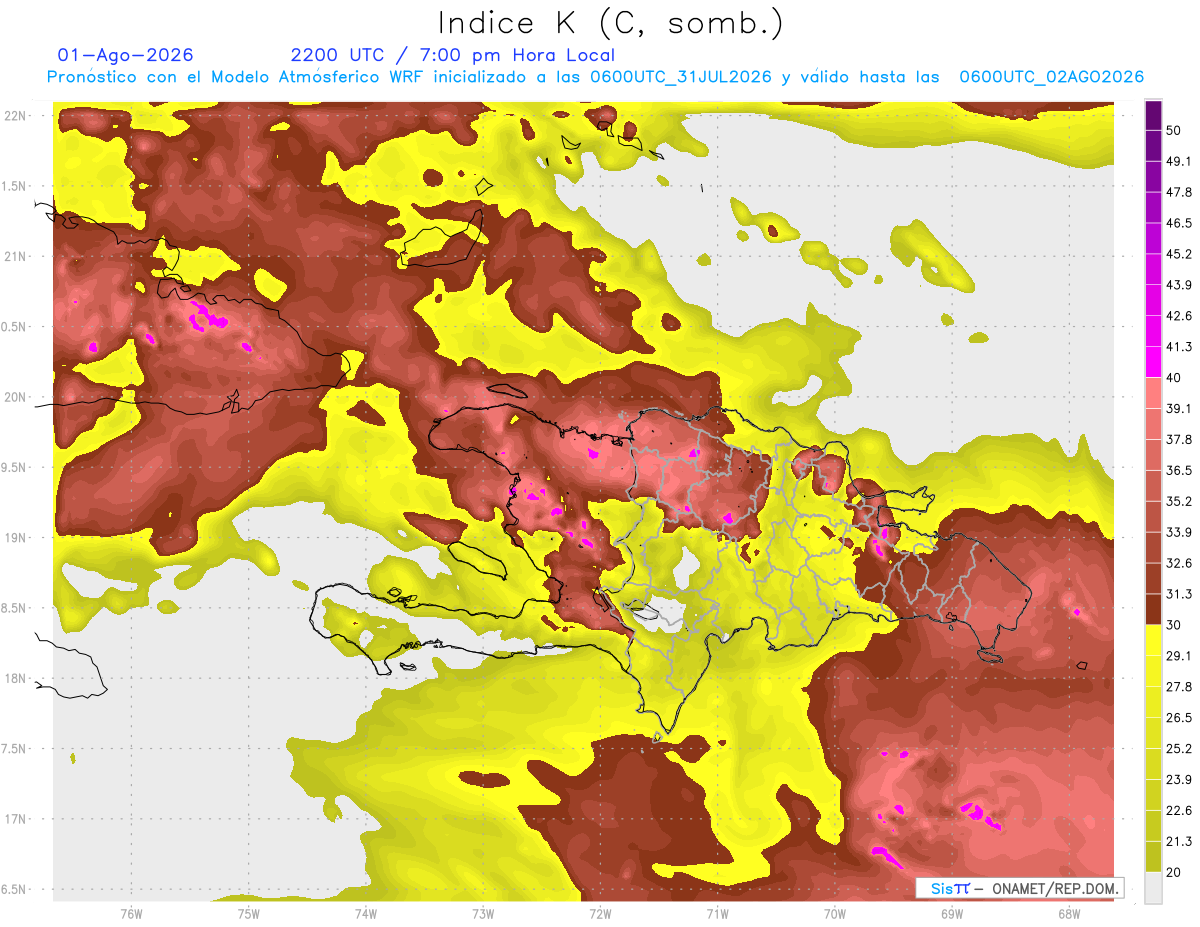Click the 72W longitude label
The height and width of the screenshot is (927, 1200).
600,913
